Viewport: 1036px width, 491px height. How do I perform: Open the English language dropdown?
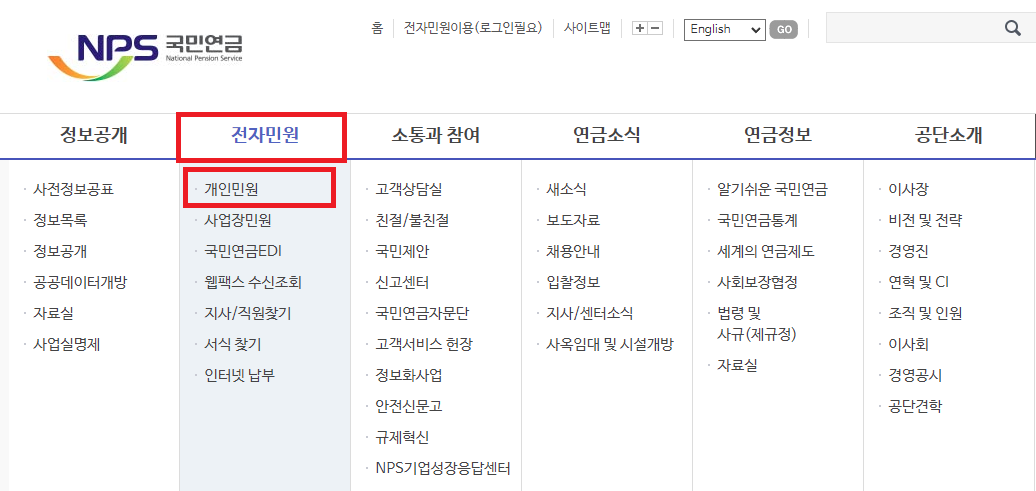724,29
